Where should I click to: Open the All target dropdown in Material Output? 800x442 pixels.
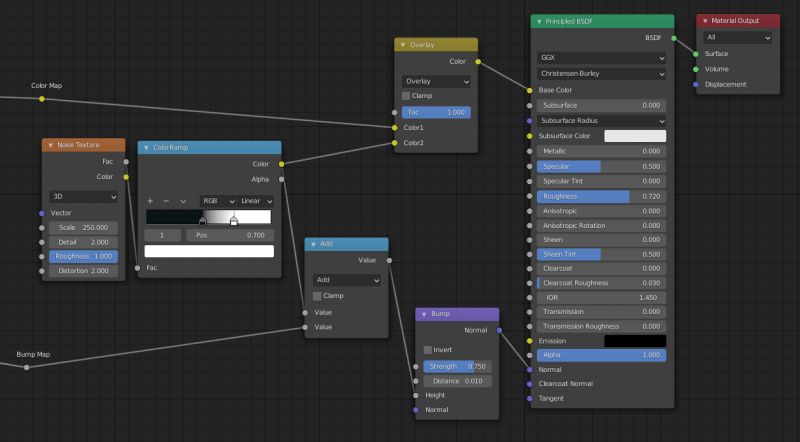737,37
